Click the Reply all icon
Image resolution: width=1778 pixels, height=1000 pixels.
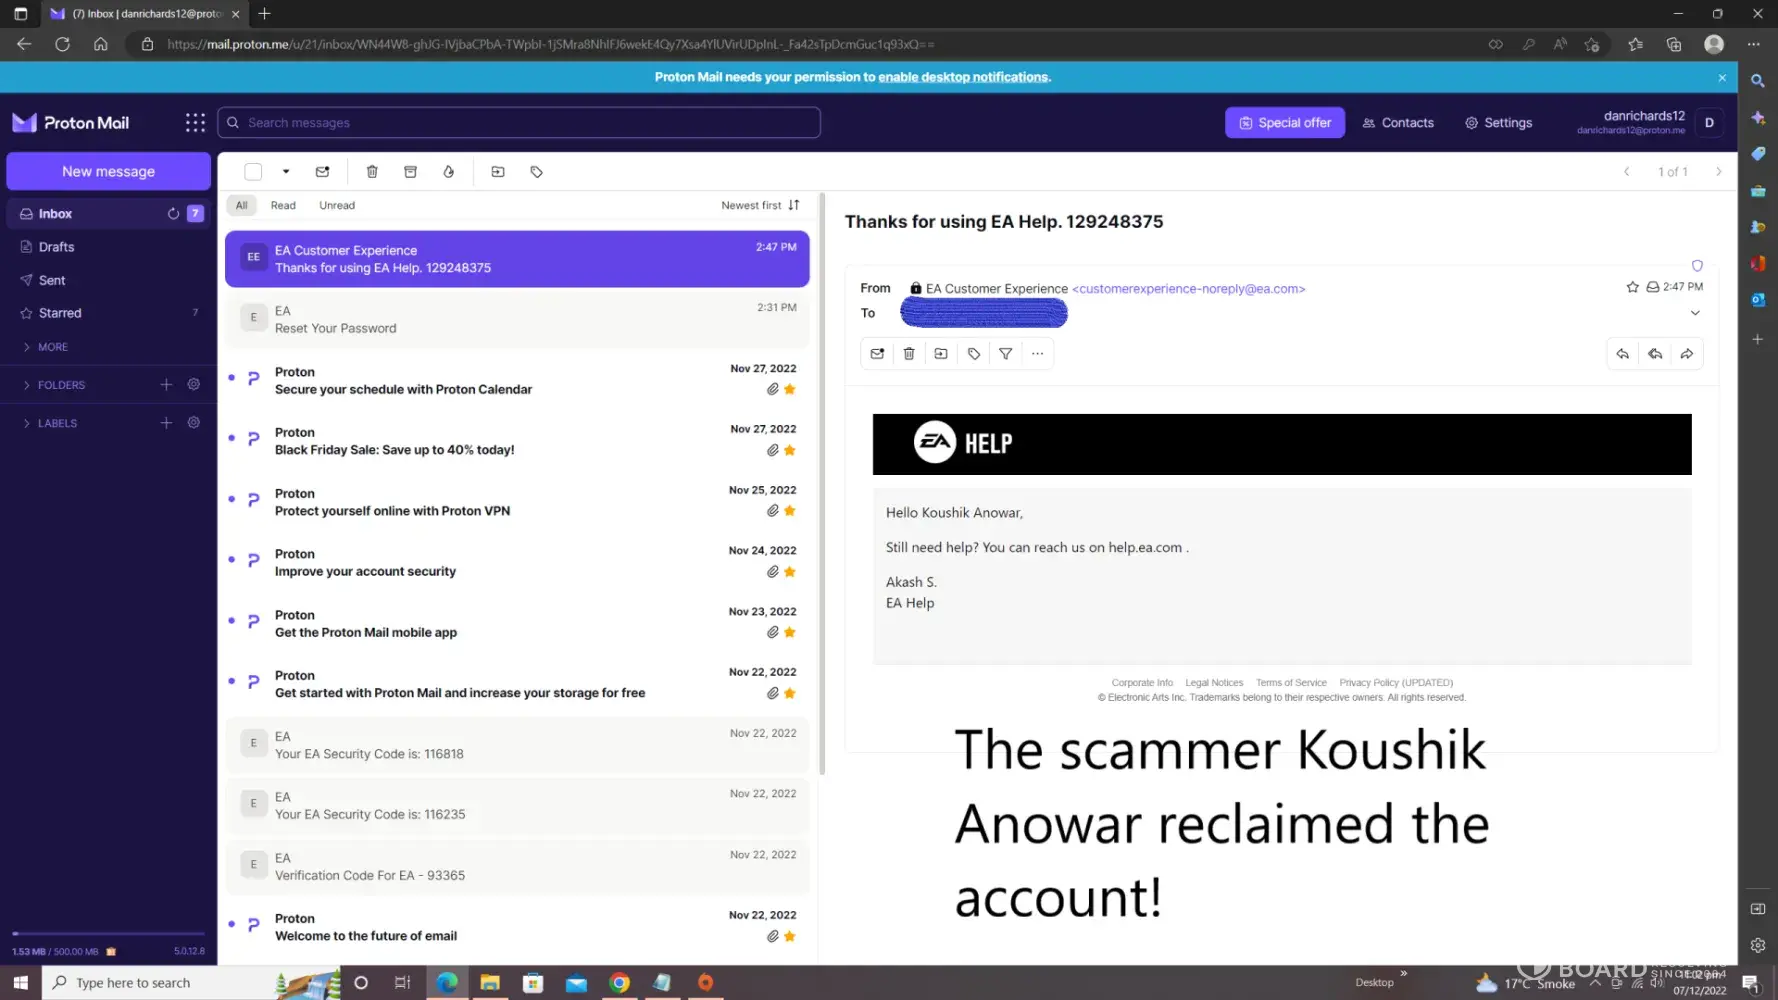point(1655,353)
